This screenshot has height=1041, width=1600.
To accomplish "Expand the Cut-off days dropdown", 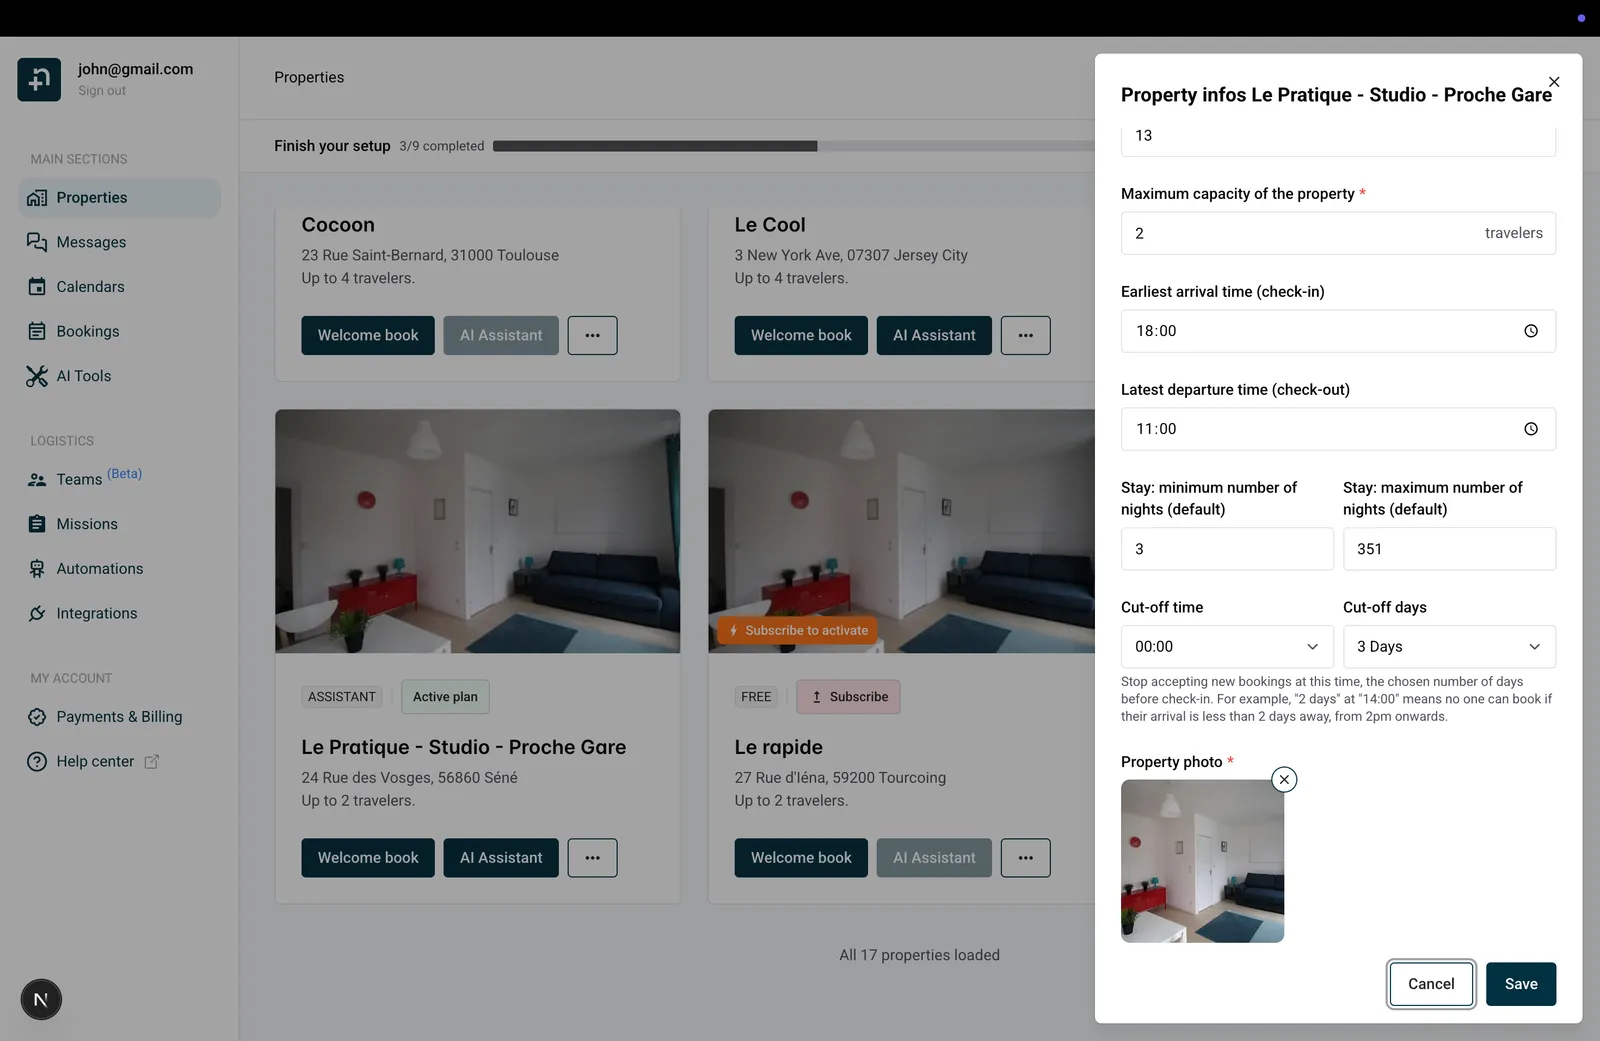I will (1449, 647).
